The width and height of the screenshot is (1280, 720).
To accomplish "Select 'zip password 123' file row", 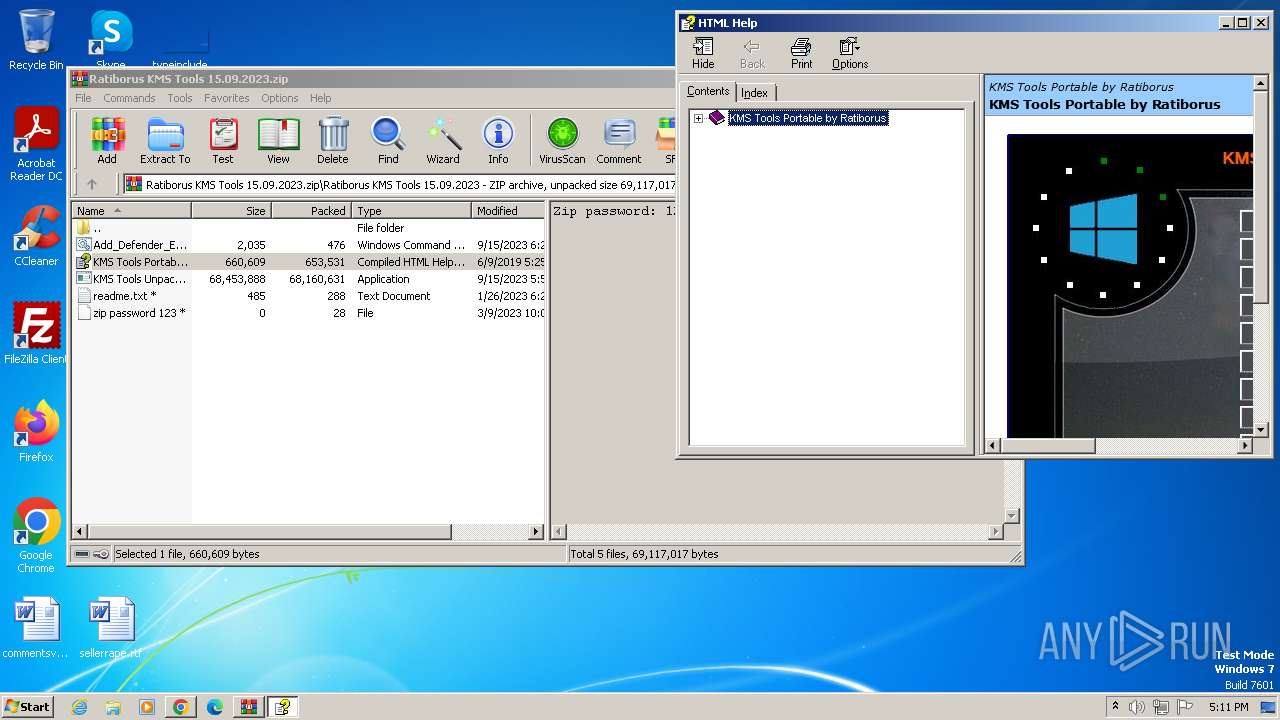I will pyautogui.click(x=309, y=313).
